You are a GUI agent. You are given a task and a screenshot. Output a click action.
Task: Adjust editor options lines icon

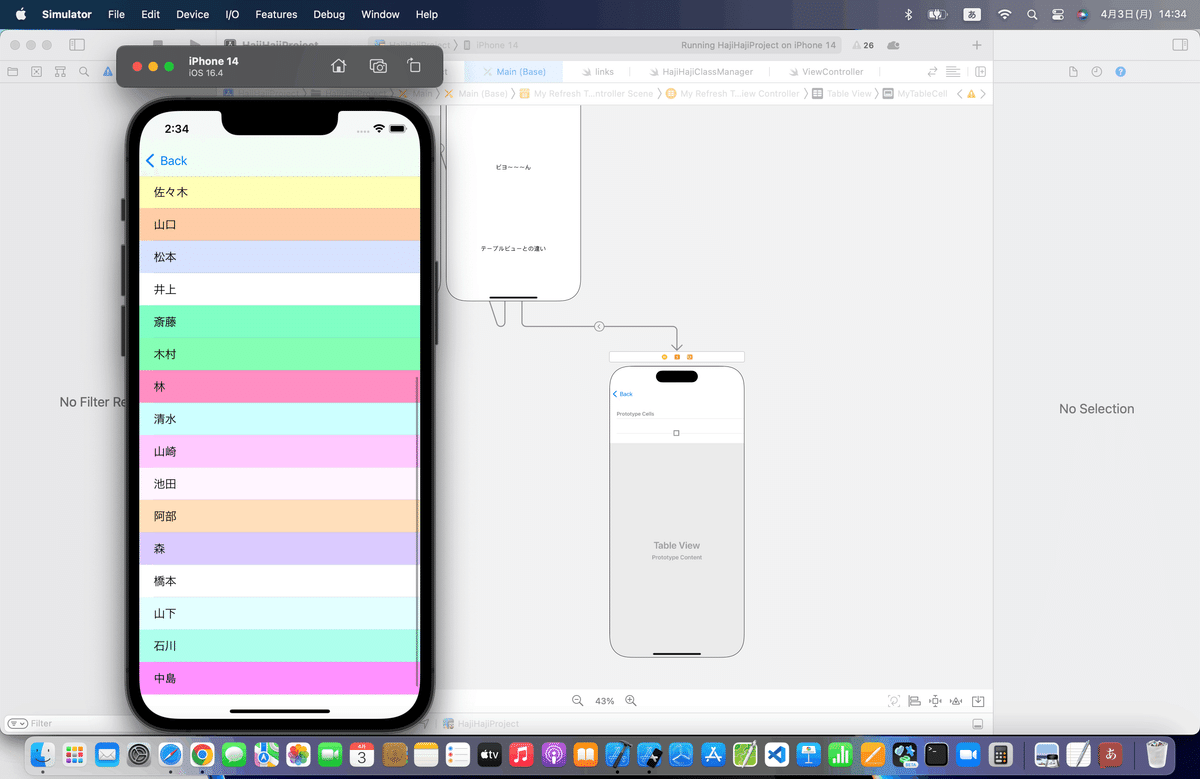tap(953, 72)
